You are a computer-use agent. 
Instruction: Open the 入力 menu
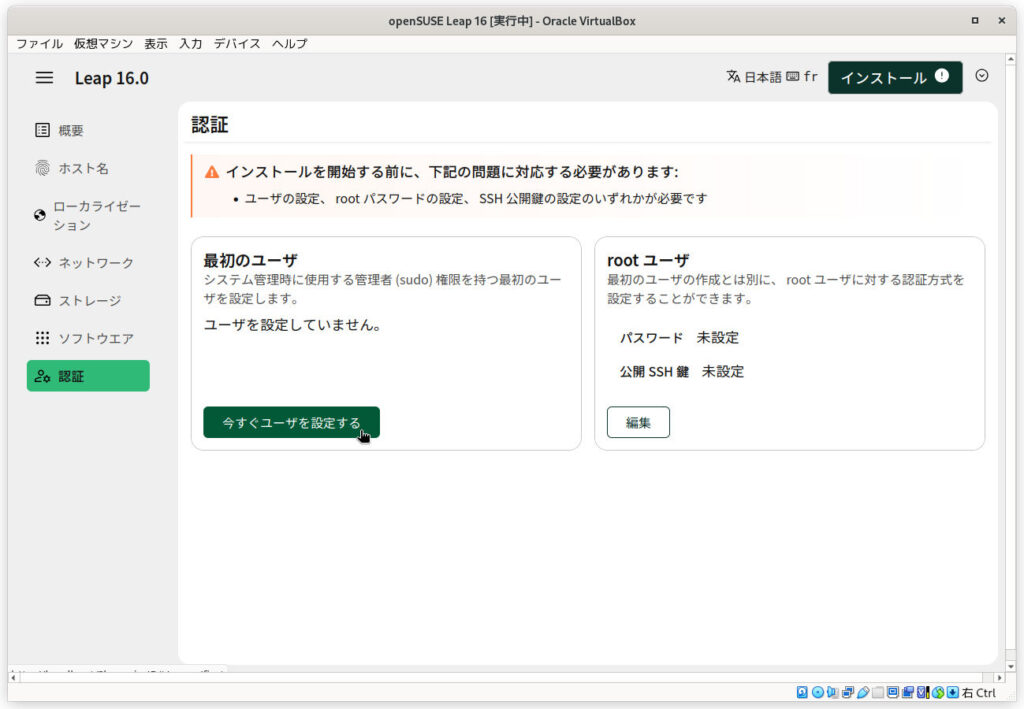click(191, 43)
